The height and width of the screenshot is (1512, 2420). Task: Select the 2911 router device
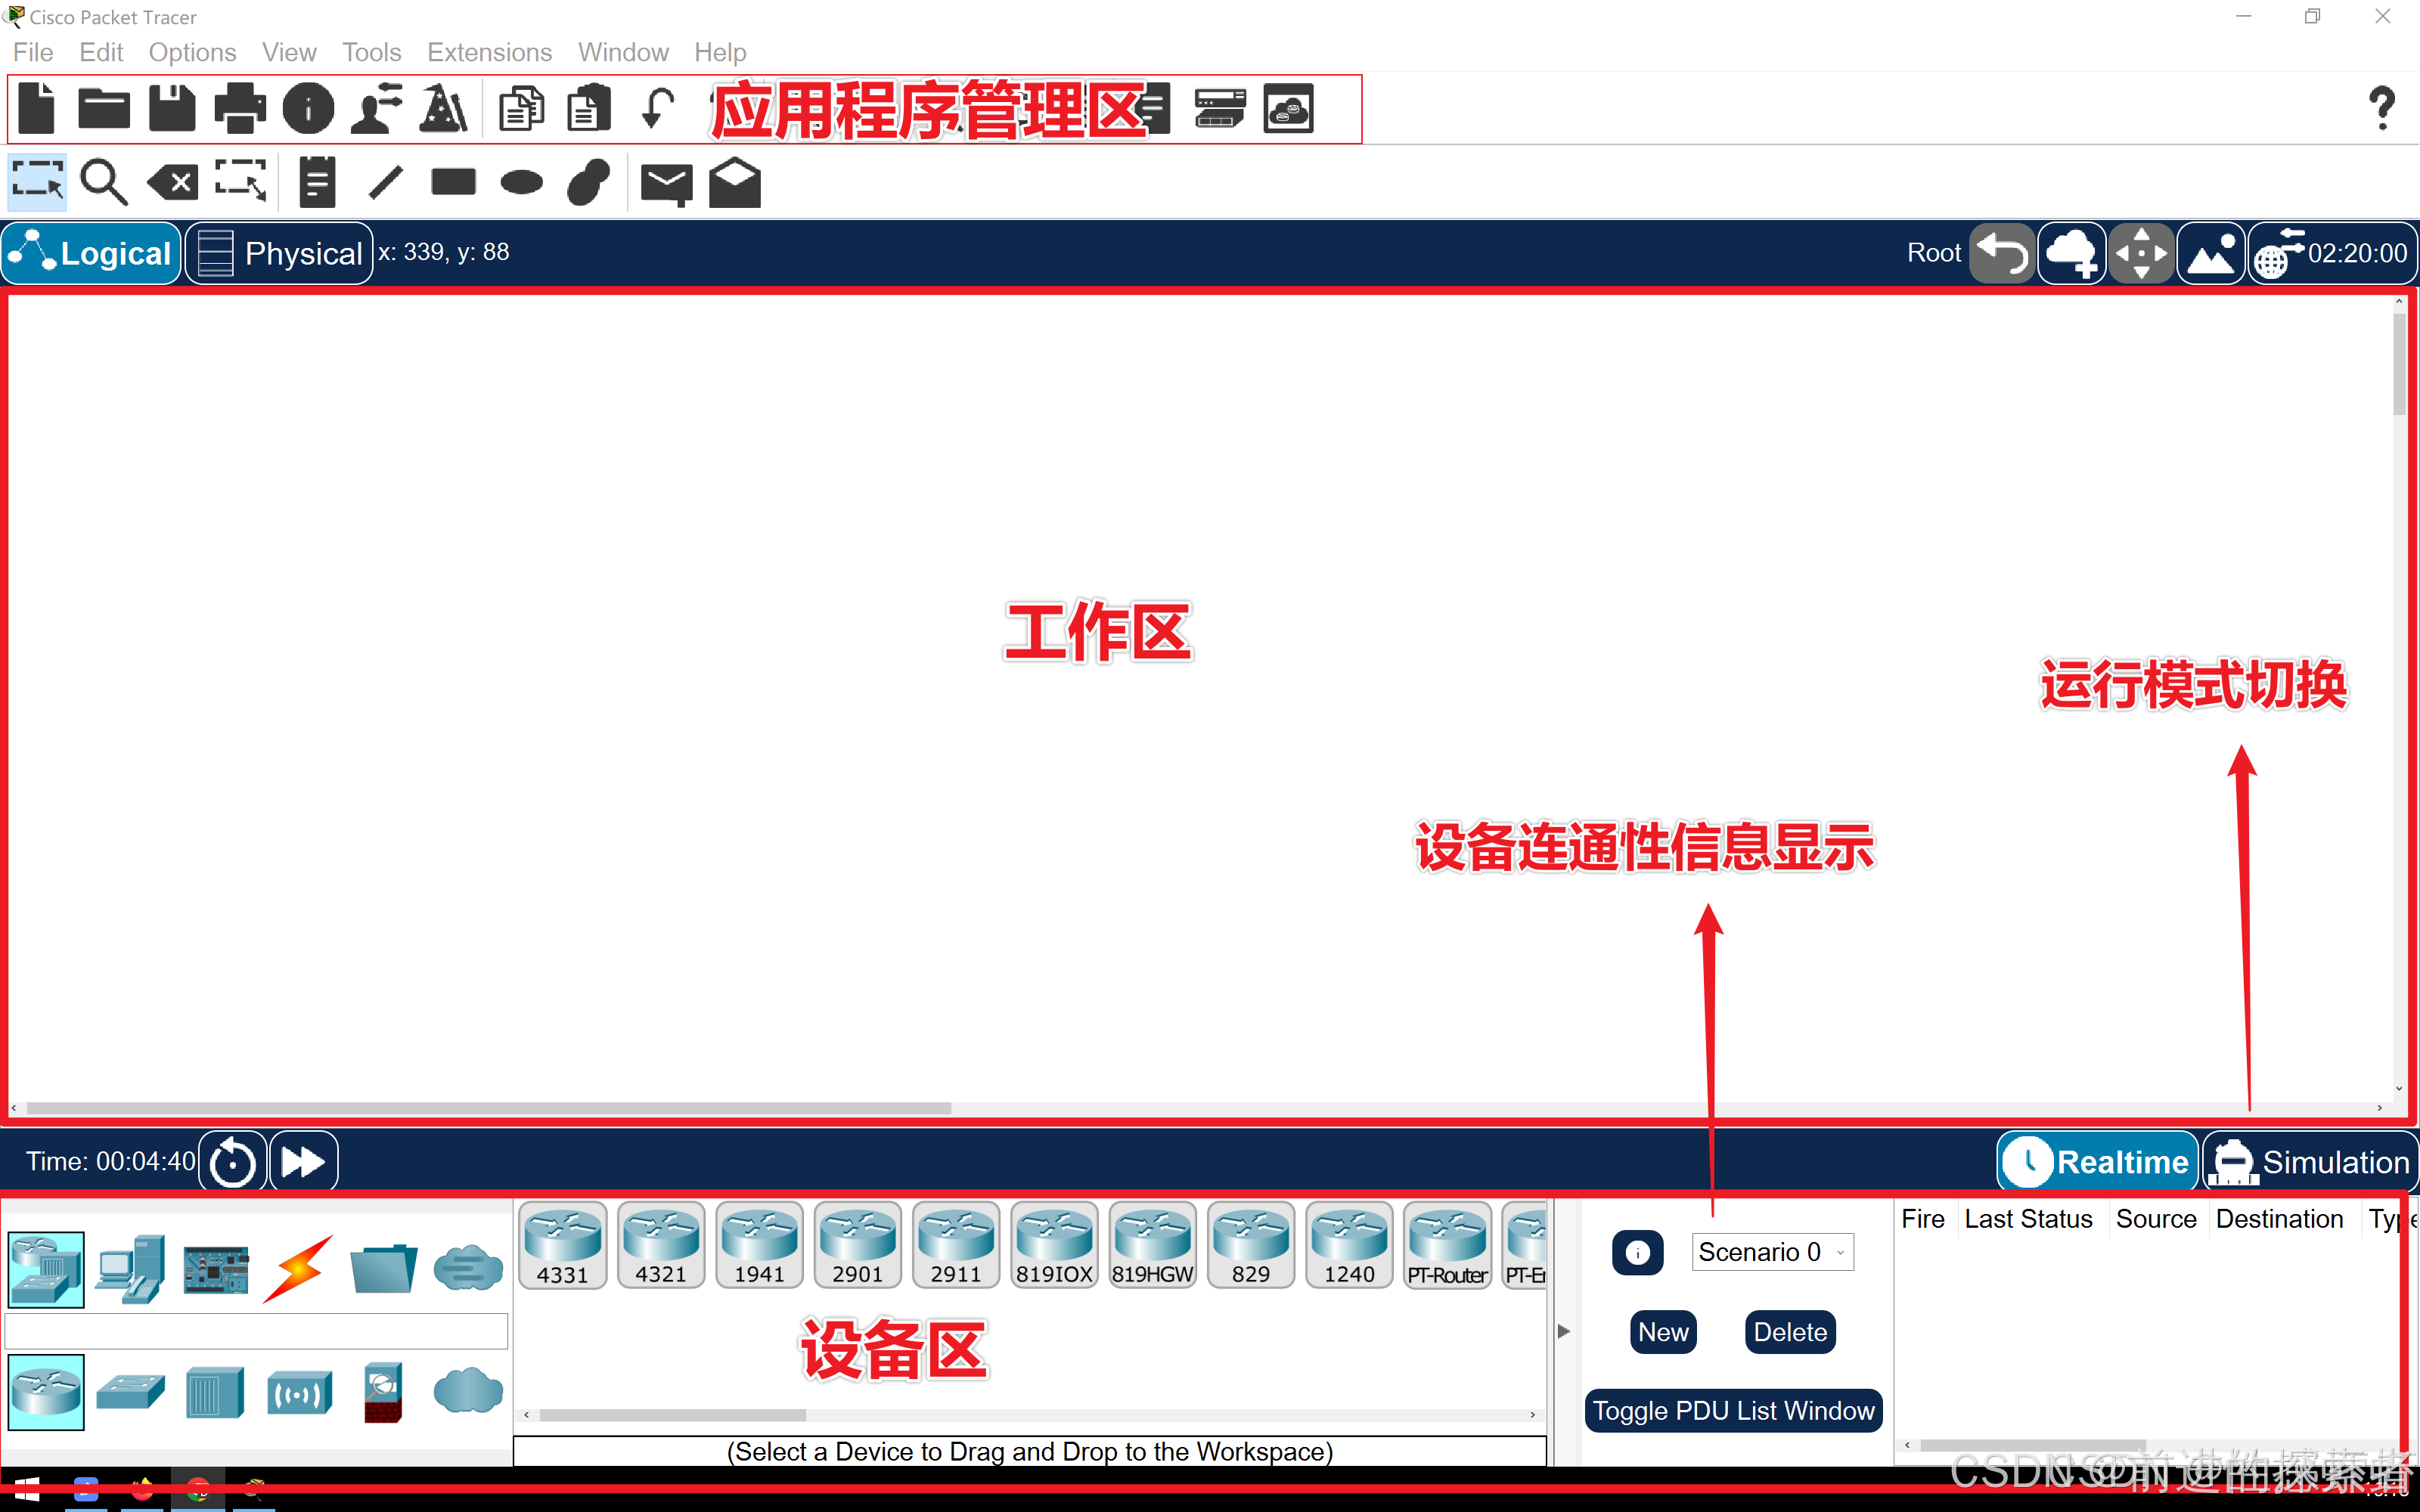[x=955, y=1245]
